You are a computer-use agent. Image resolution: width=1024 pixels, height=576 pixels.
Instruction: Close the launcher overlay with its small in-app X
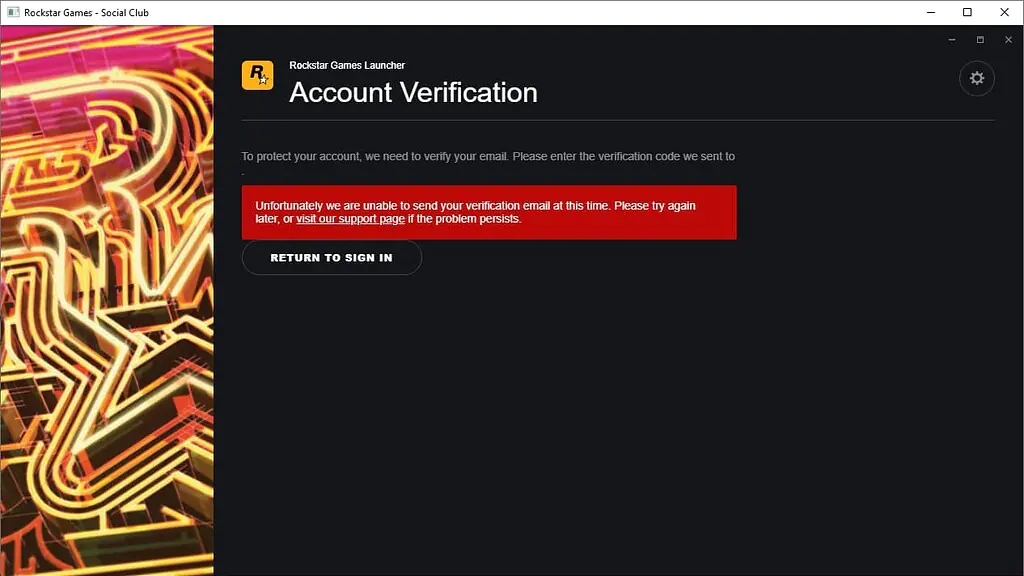(1008, 39)
